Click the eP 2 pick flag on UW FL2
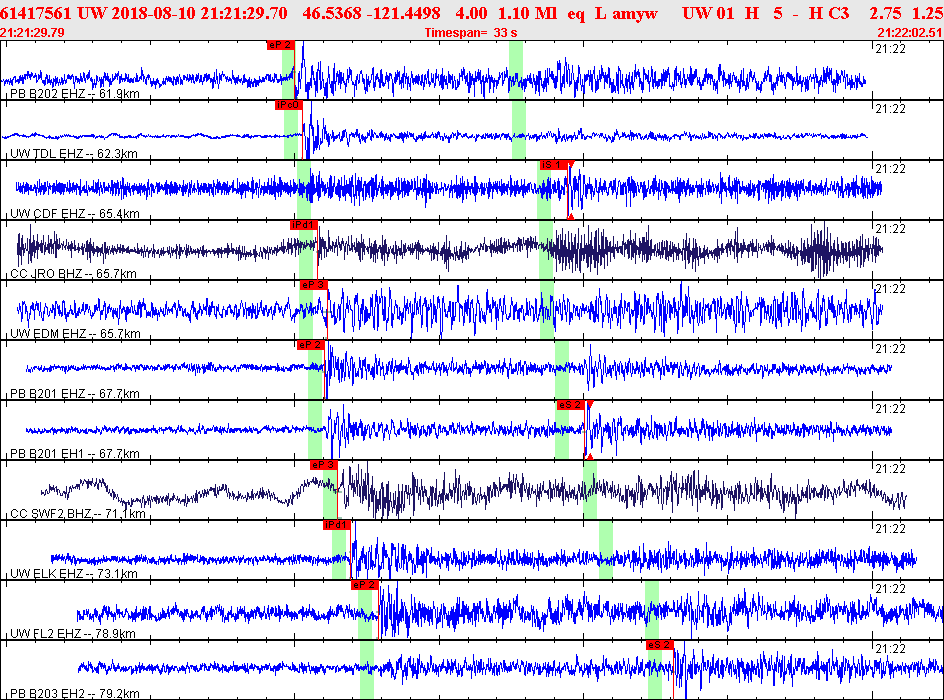Screen dimensions: 944x700 click(365, 585)
